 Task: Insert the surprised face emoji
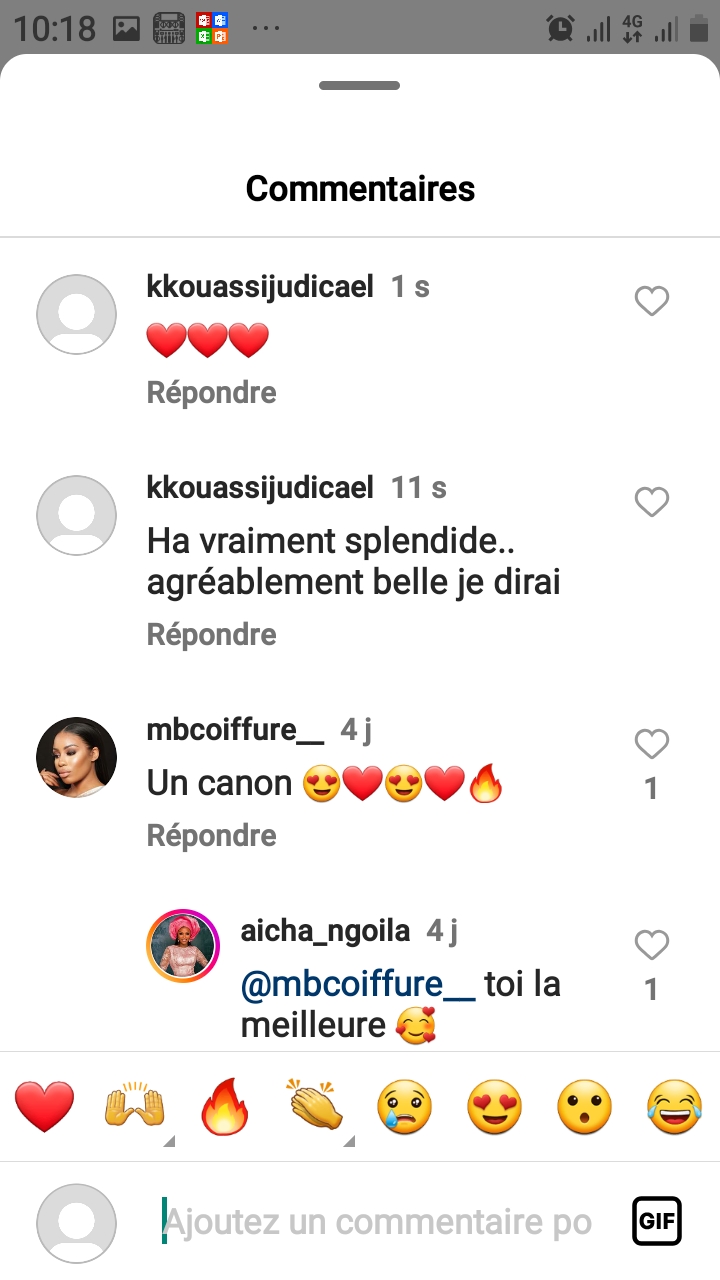pos(584,1108)
